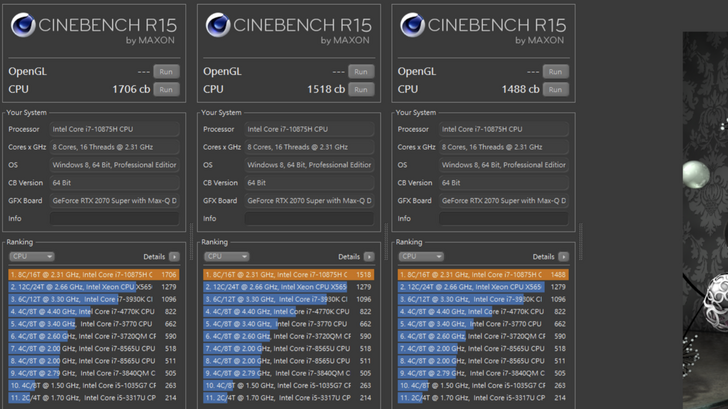Image resolution: width=728 pixels, height=409 pixels.
Task: Open the CPU ranking dropdown in the right panel
Action: 420,257
